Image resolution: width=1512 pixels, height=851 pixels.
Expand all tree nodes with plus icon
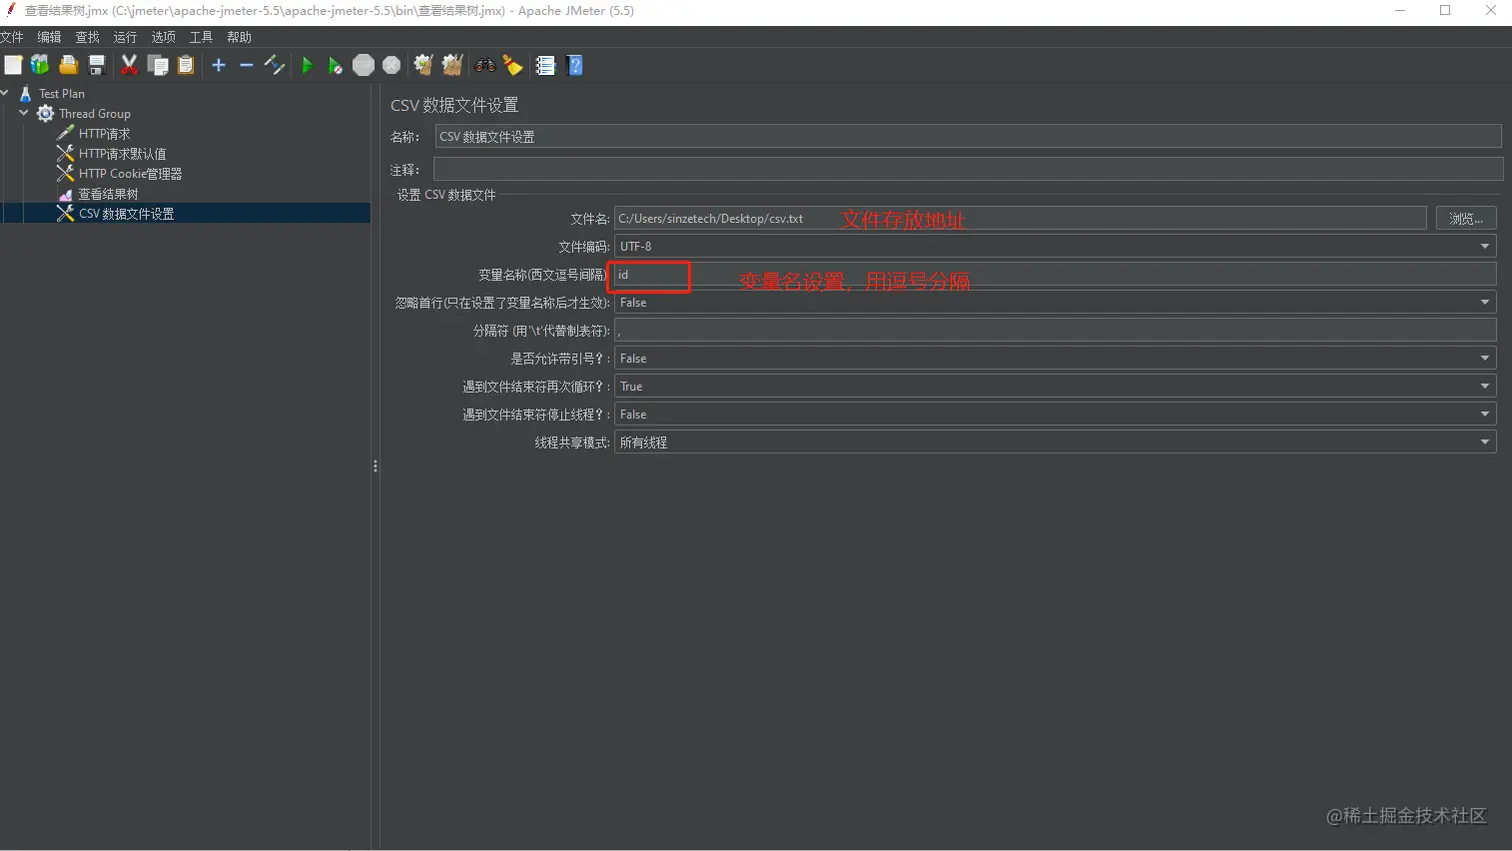coord(218,65)
